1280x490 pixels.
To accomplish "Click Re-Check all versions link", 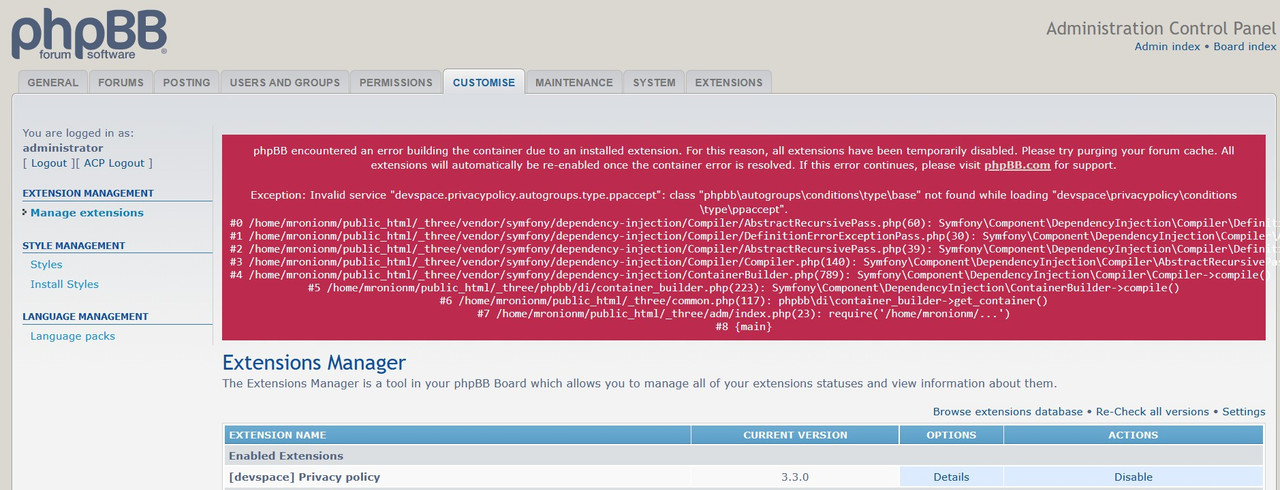I will (1153, 412).
